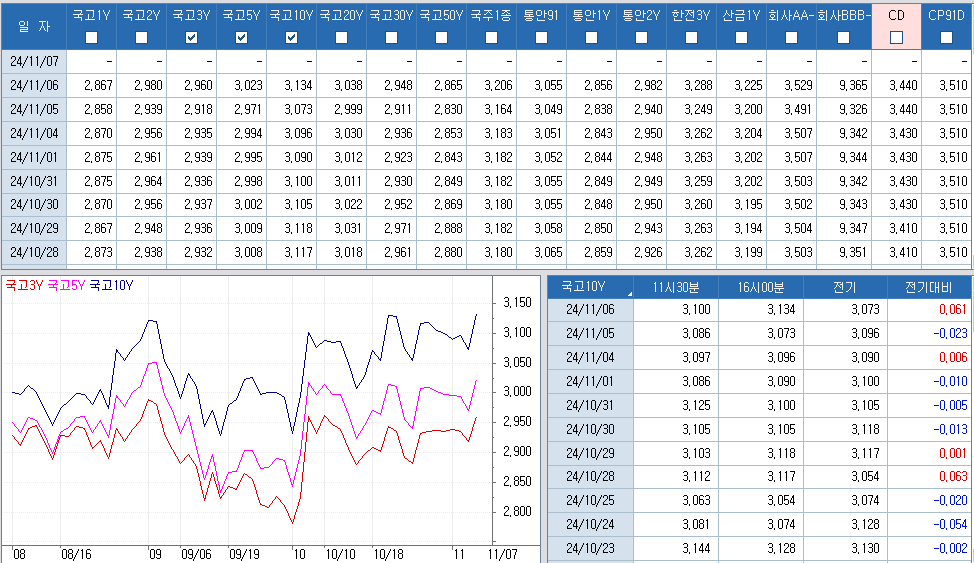This screenshot has width=974, height=563.
Task: Uncheck the 국고10Y checkbox in top table
Action: [291, 37]
